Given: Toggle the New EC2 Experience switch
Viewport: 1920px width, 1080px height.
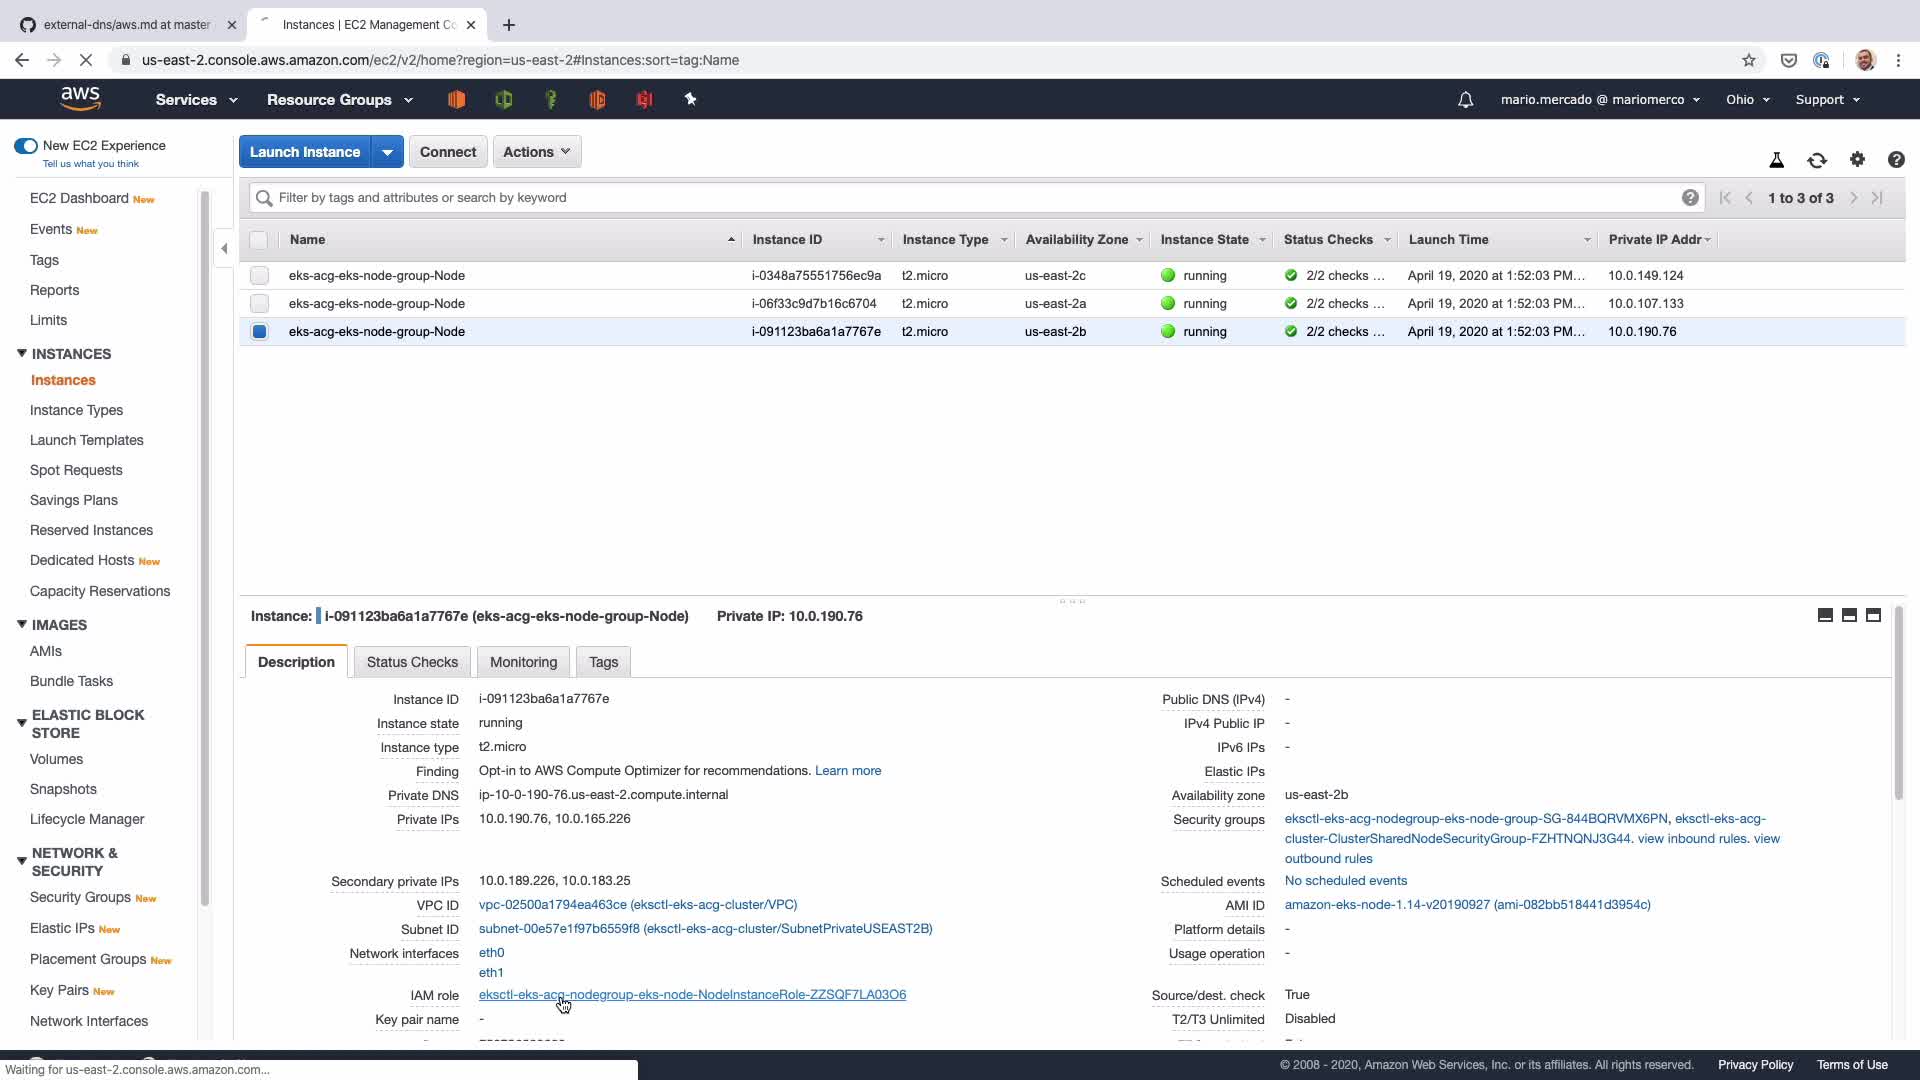Looking at the screenshot, I should click(x=26, y=146).
